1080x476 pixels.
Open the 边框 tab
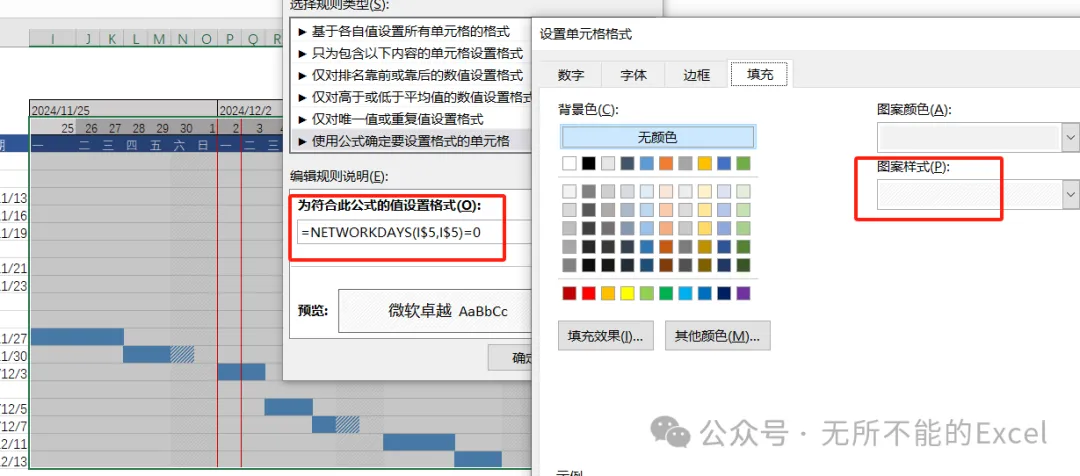pyautogui.click(x=696, y=75)
